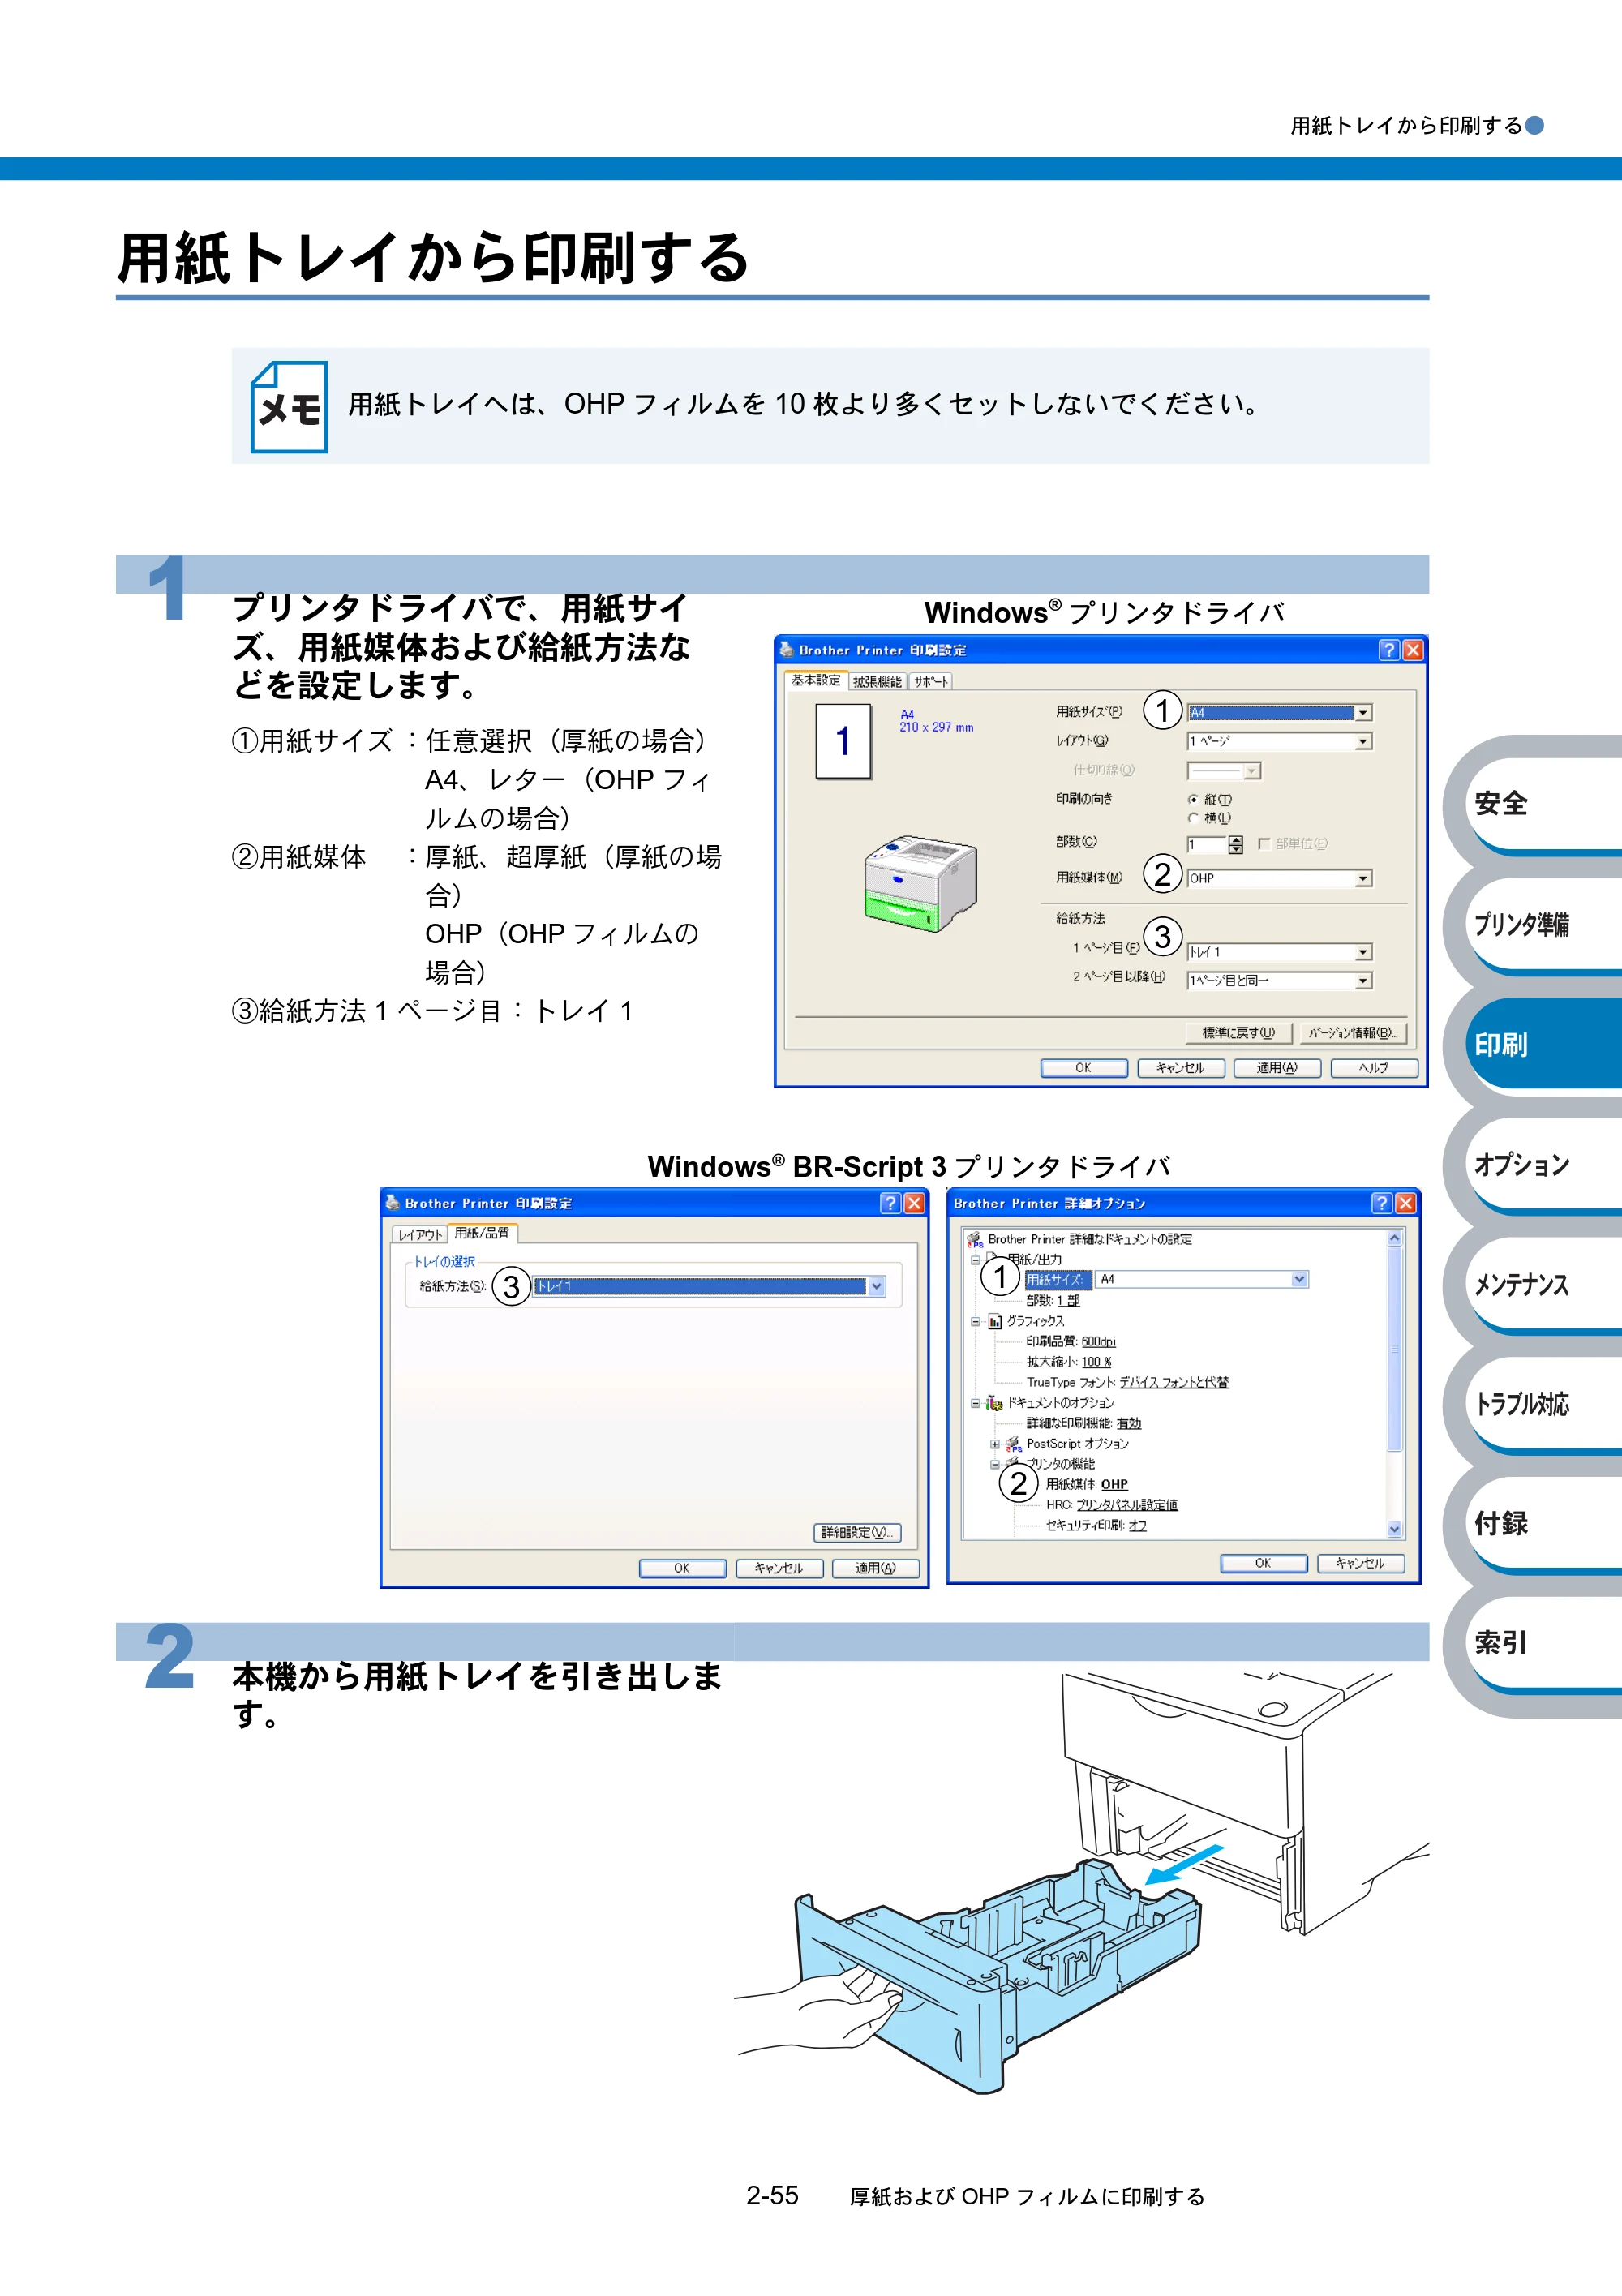Viewport: 1622px width, 2296px height.
Task: Collapse the ドキュメントのオプション tree node
Action: (975, 1404)
